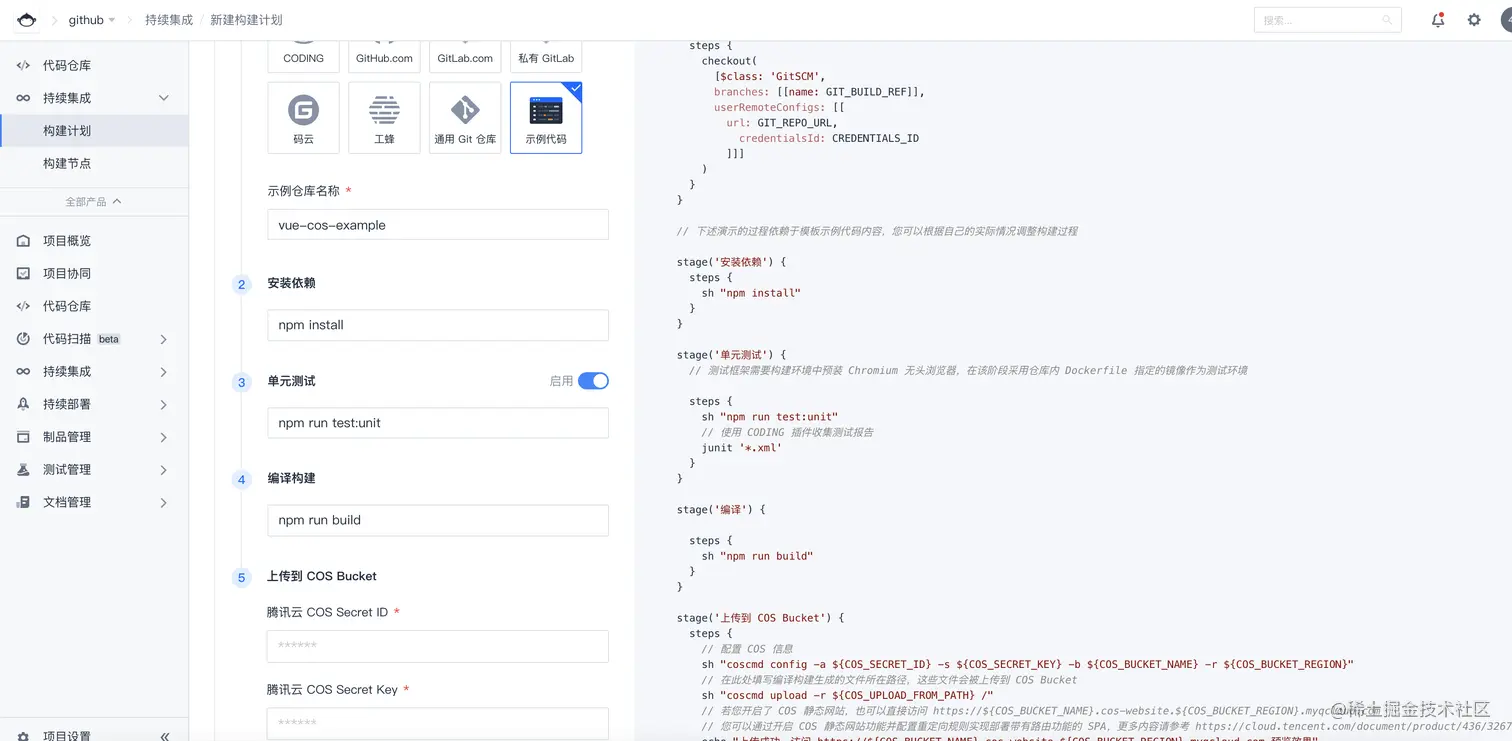Open the notifications bell

(1438, 20)
